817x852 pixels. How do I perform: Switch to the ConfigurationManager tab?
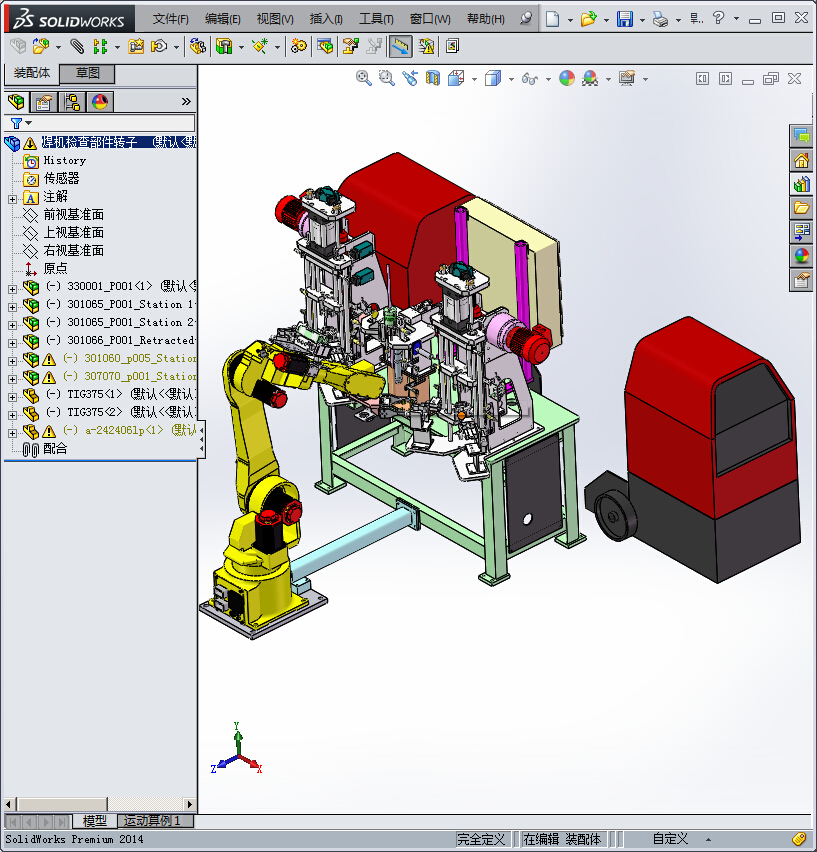(72, 102)
